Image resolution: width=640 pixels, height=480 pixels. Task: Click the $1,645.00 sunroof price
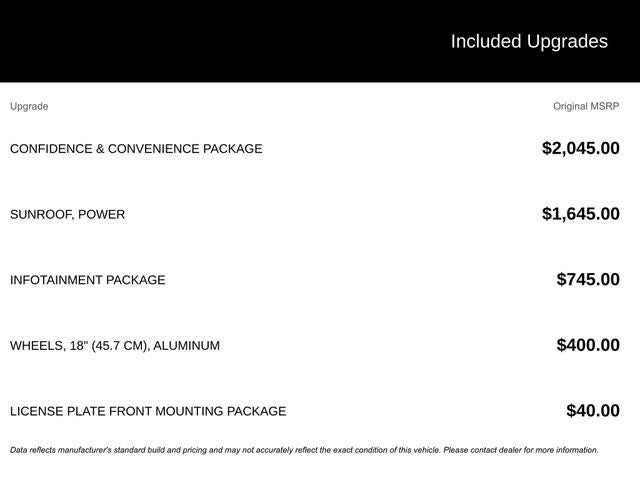coord(580,213)
